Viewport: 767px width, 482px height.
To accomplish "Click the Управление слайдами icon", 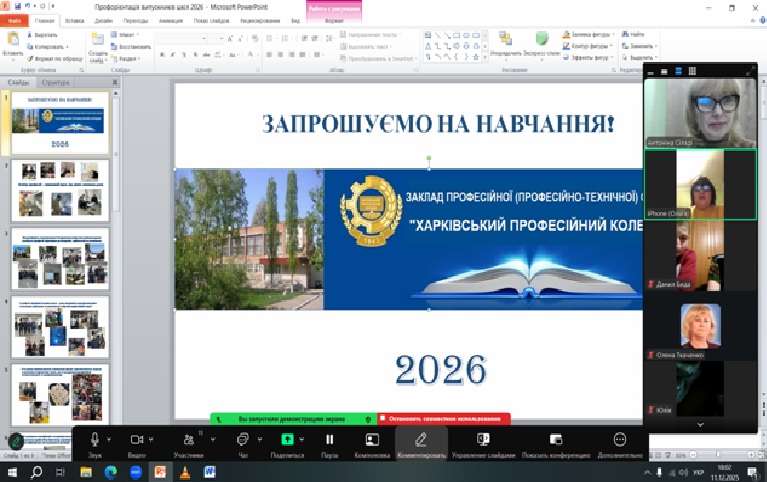I will point(483,440).
